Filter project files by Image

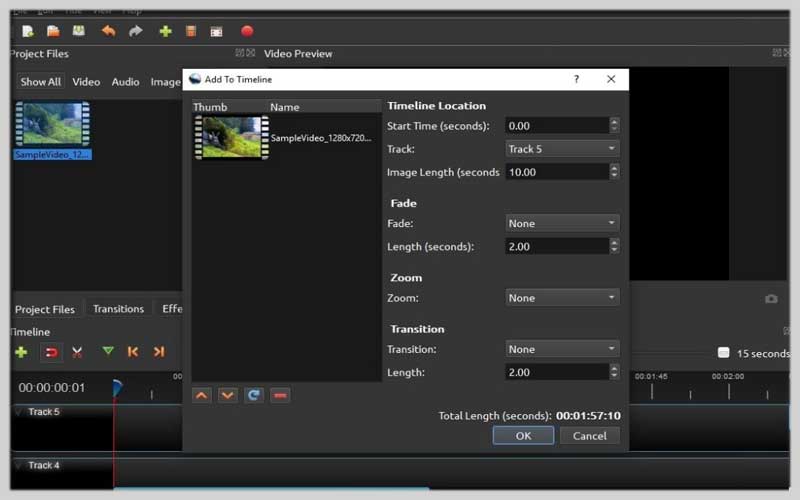click(x=165, y=82)
